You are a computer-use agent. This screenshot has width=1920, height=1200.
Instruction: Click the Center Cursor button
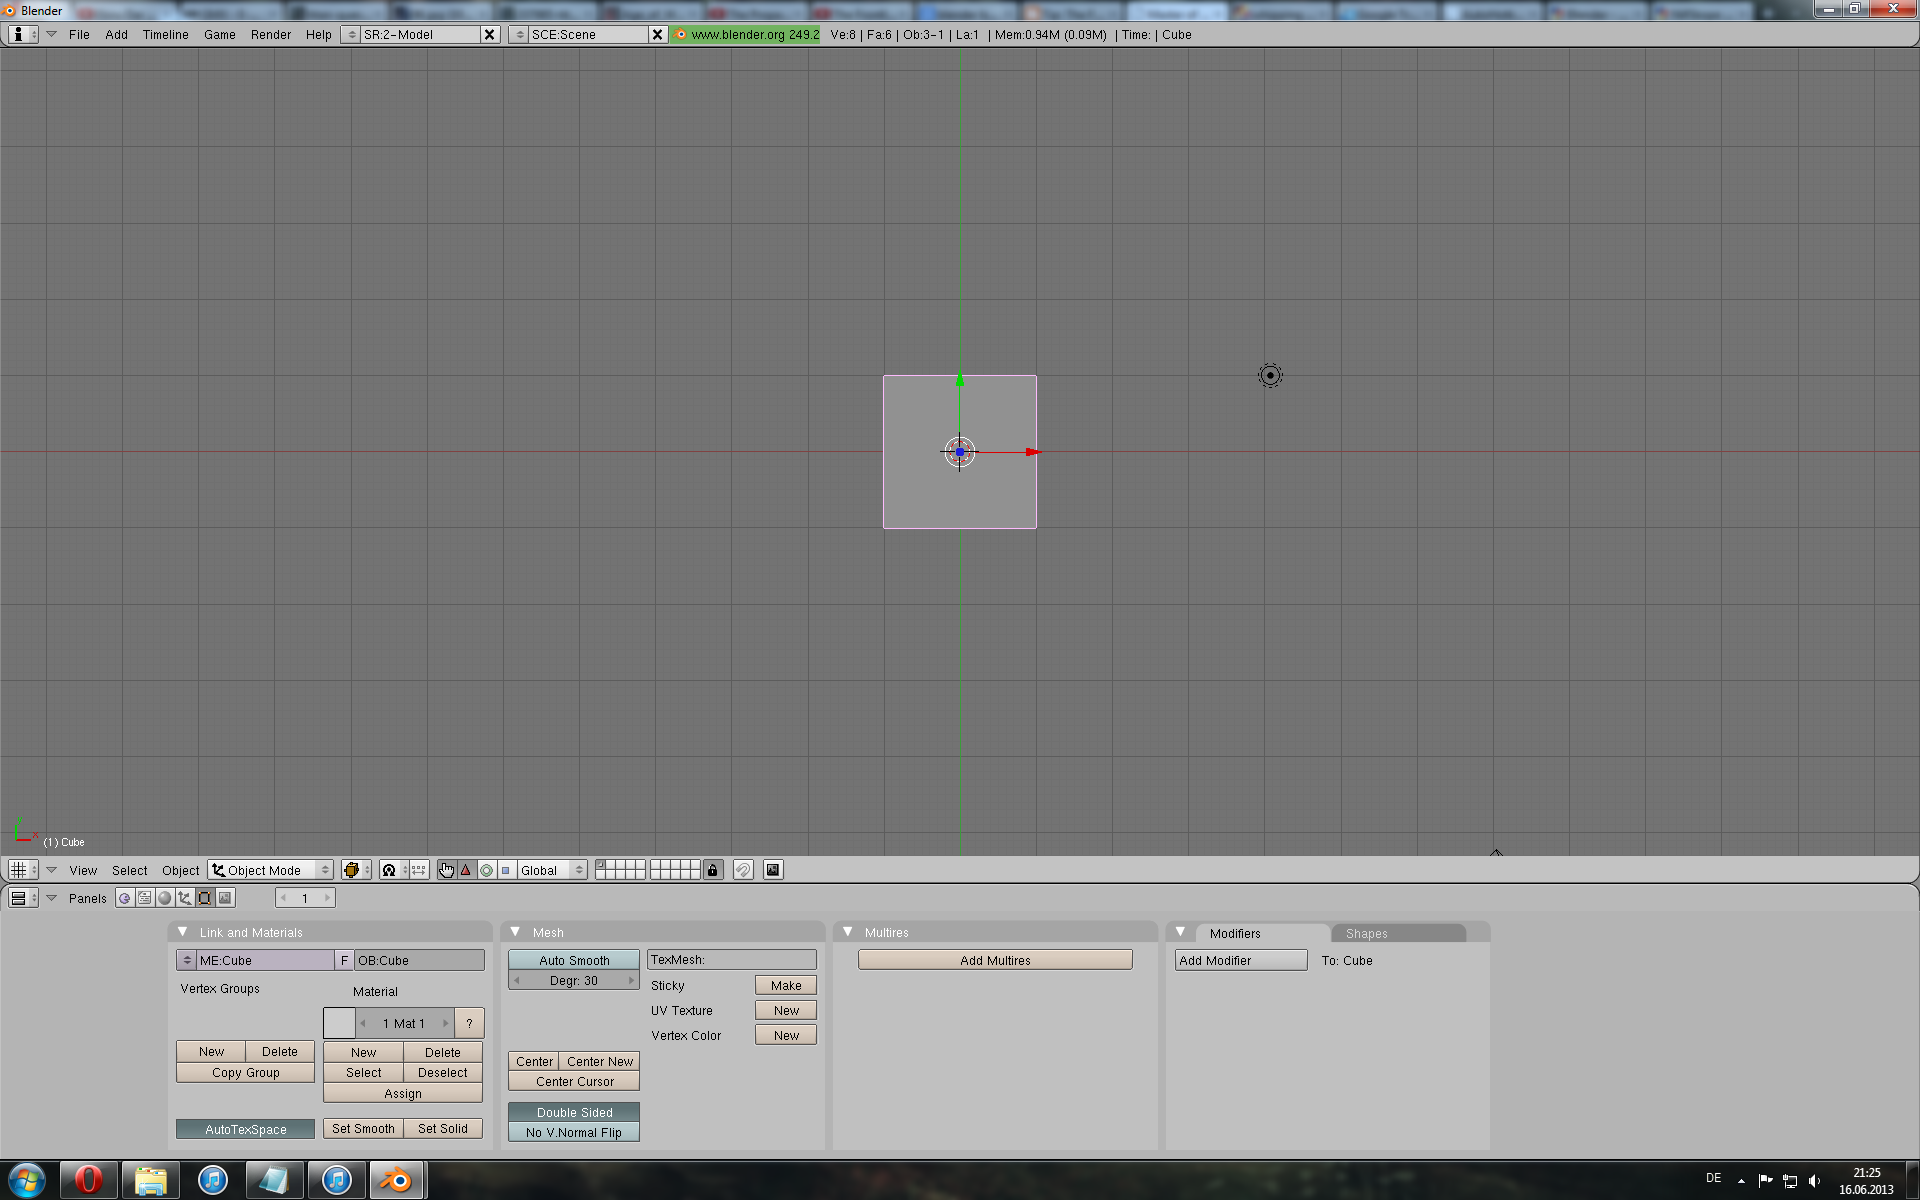point(574,1081)
